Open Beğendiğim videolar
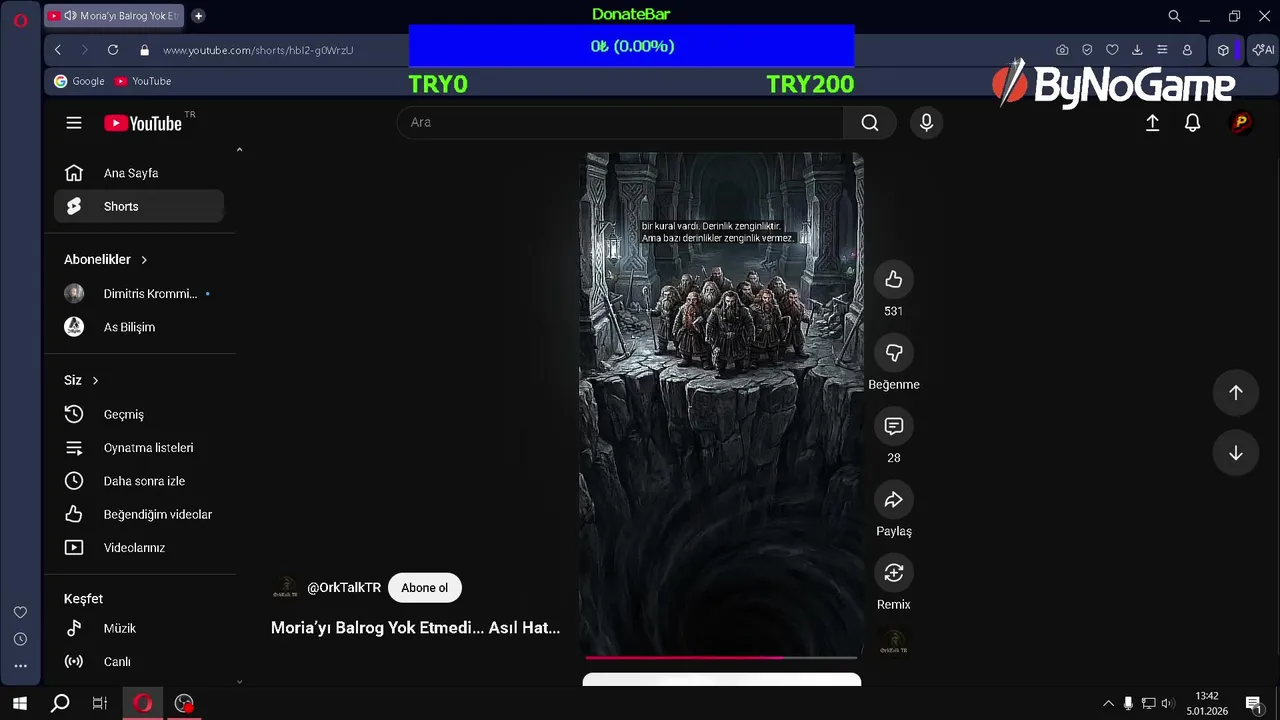Image resolution: width=1280 pixels, height=720 pixels. pyautogui.click(x=139, y=514)
